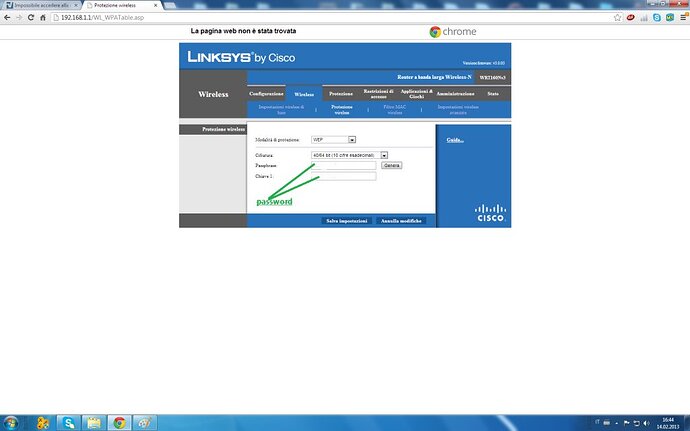
Task: Click Salva impostazioni to save settings
Action: [347, 220]
